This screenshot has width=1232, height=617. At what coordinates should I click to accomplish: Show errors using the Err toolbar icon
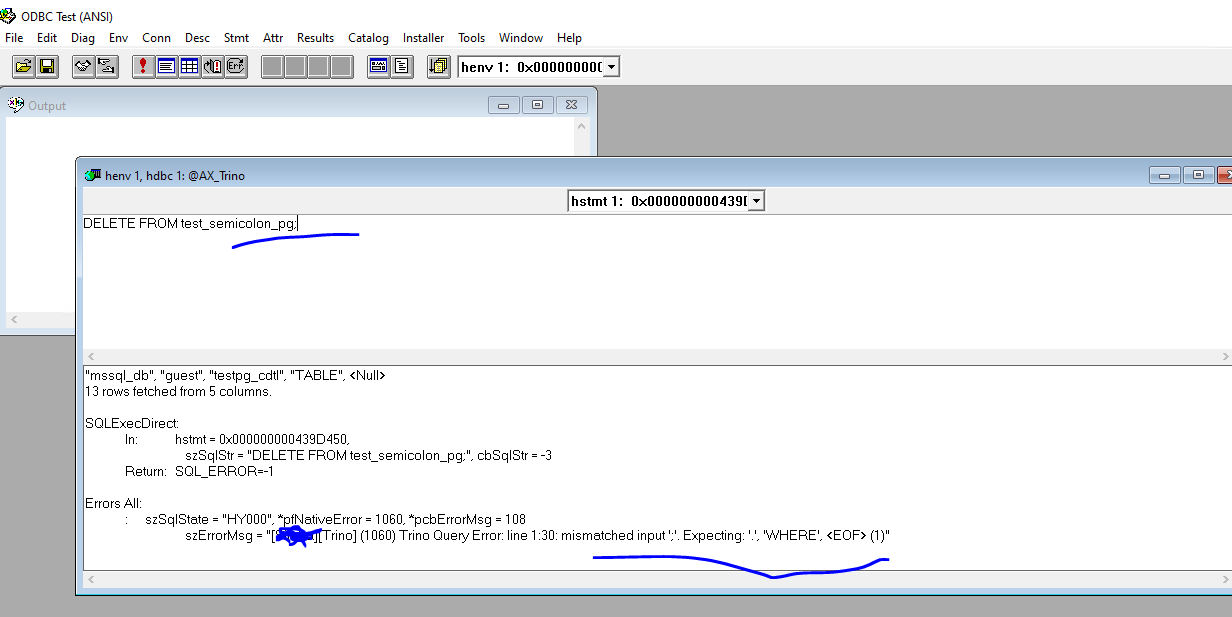pyautogui.click(x=235, y=66)
